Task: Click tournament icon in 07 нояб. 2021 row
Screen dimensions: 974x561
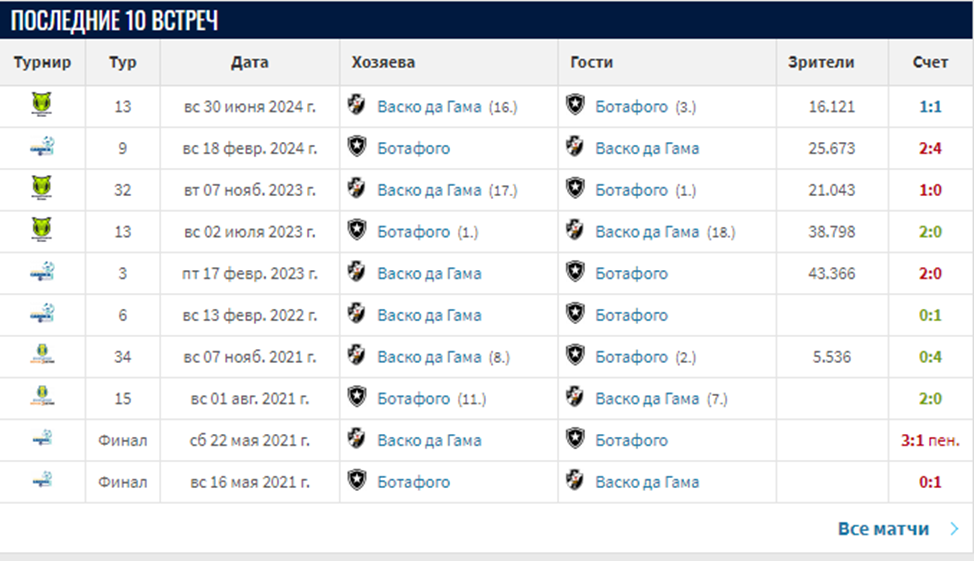Action: (x=42, y=355)
